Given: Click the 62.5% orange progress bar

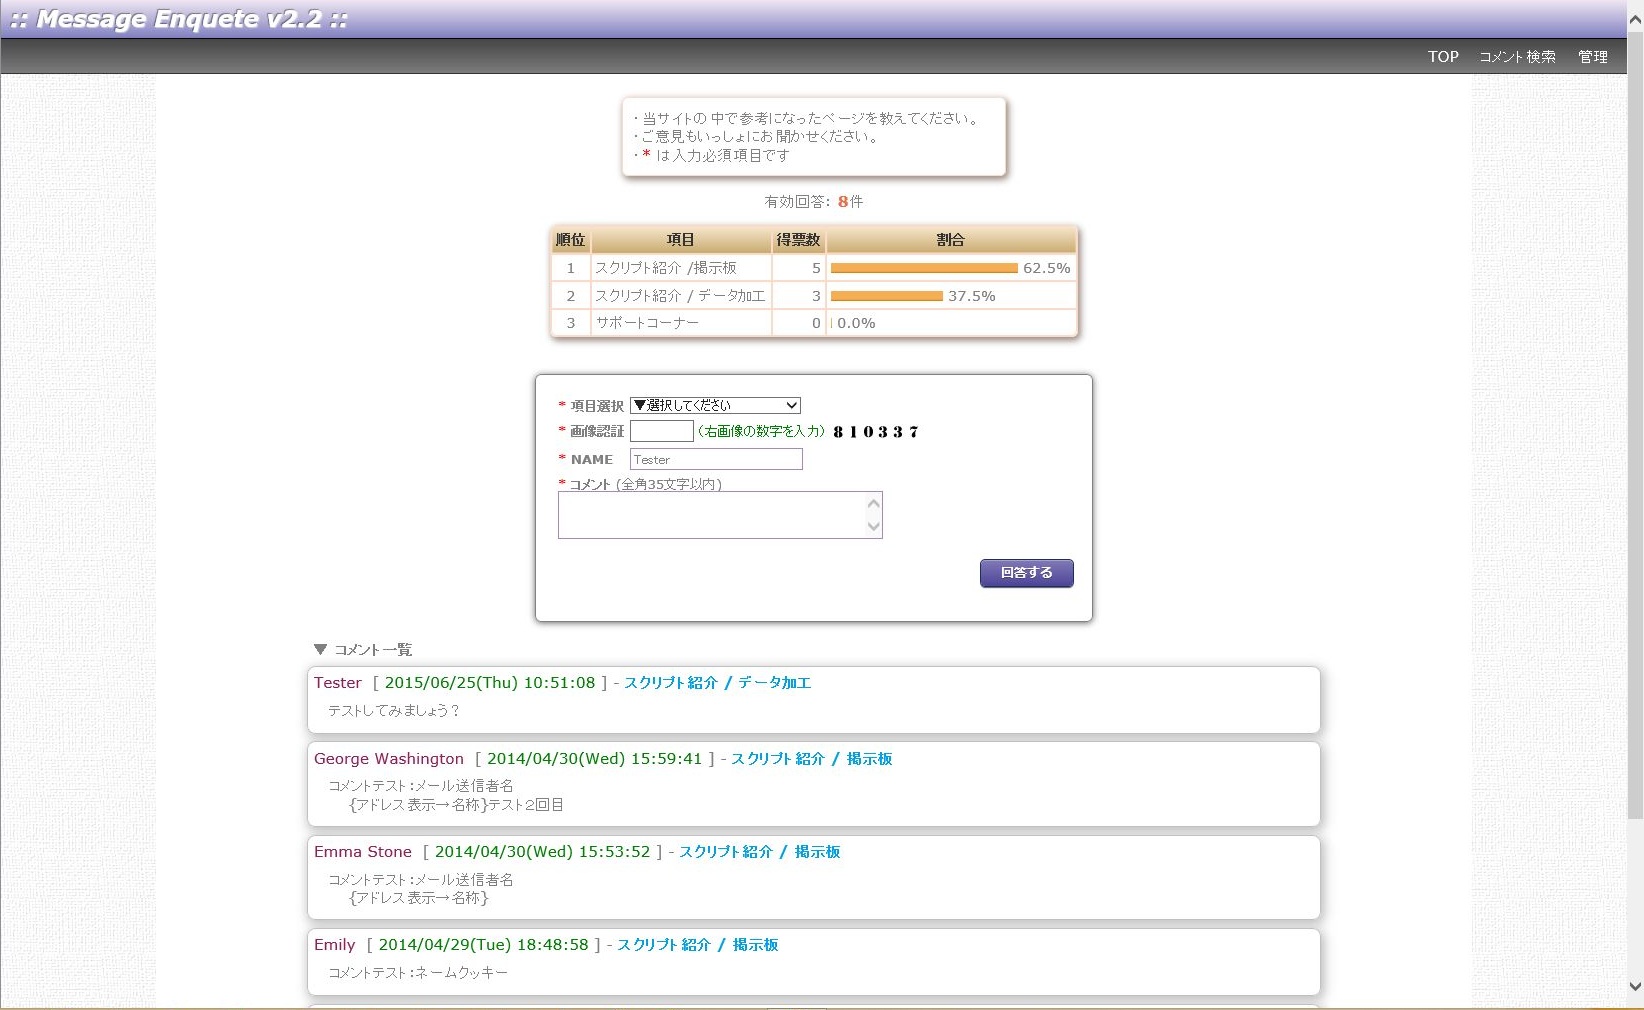Looking at the screenshot, I should pyautogui.click(x=923, y=268).
